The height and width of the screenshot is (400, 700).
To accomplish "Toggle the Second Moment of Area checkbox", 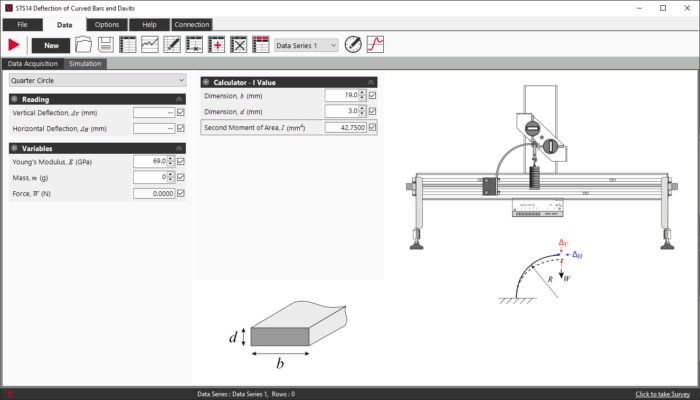I will (x=373, y=127).
